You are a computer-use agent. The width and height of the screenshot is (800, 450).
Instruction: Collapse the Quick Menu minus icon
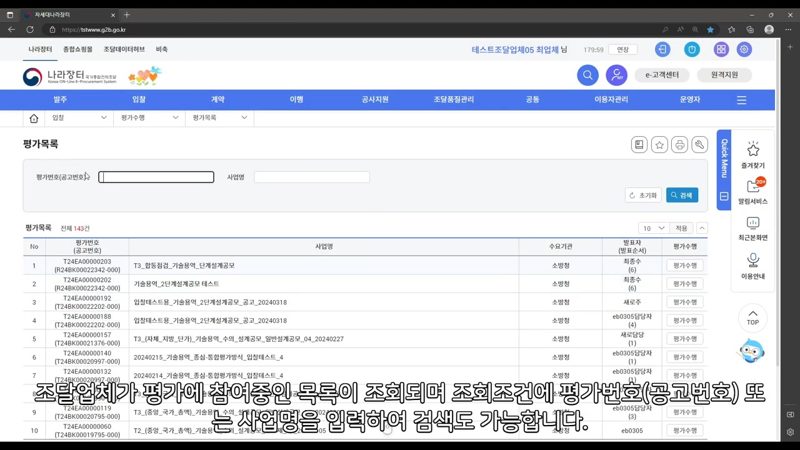[724, 196]
